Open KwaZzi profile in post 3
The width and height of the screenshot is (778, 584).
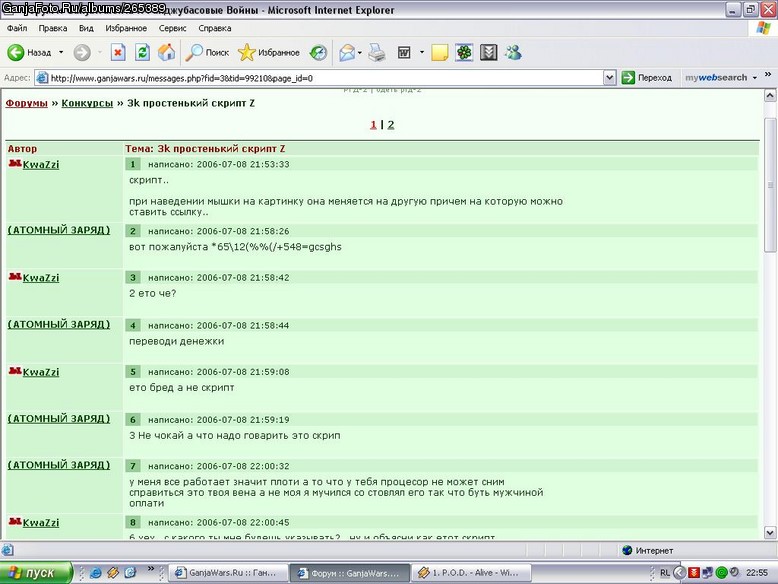tap(41, 278)
